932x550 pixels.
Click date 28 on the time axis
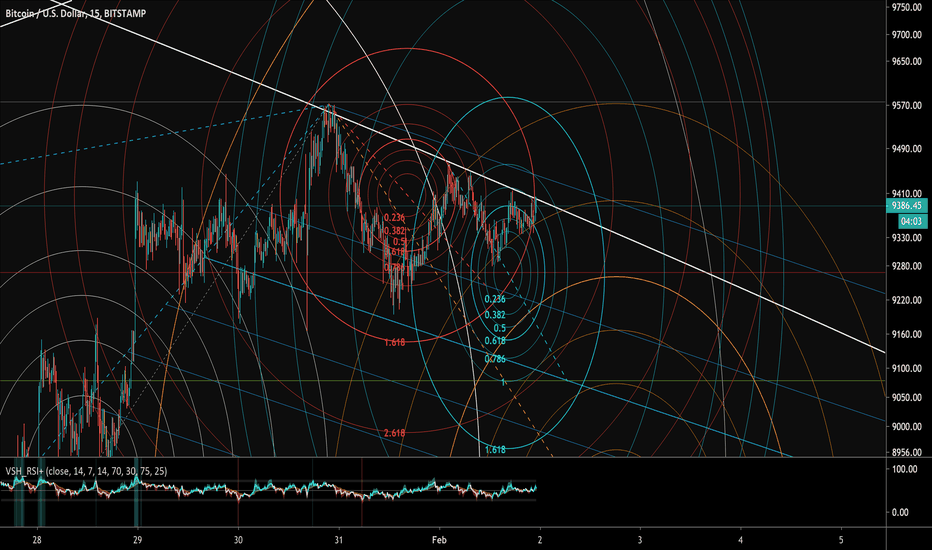(x=37, y=540)
